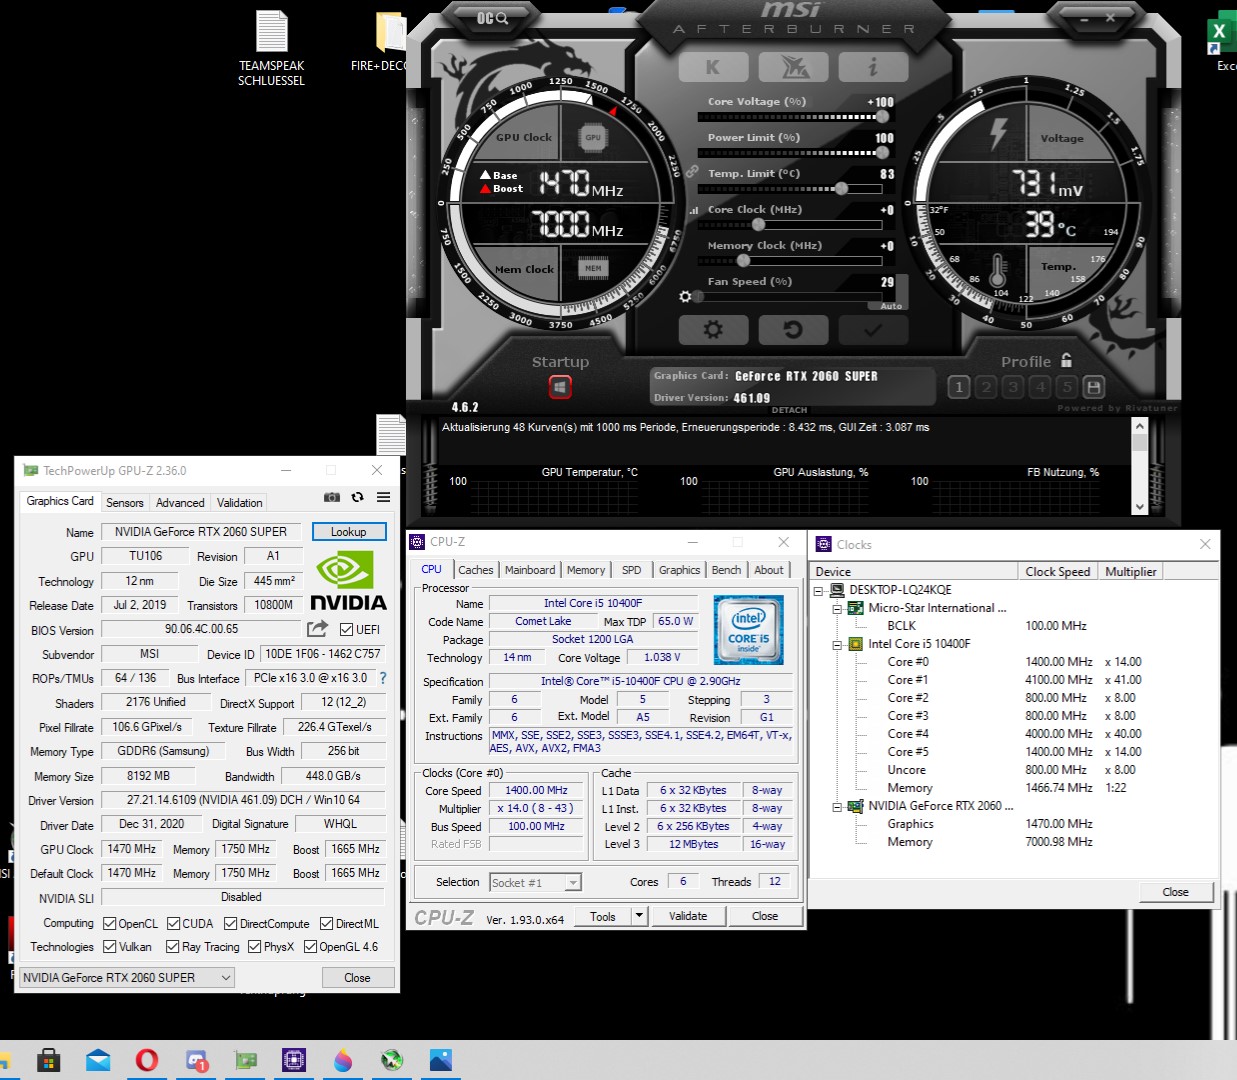The image size is (1237, 1080).
Task: Open CPU-Z SPD tab
Action: (x=631, y=570)
